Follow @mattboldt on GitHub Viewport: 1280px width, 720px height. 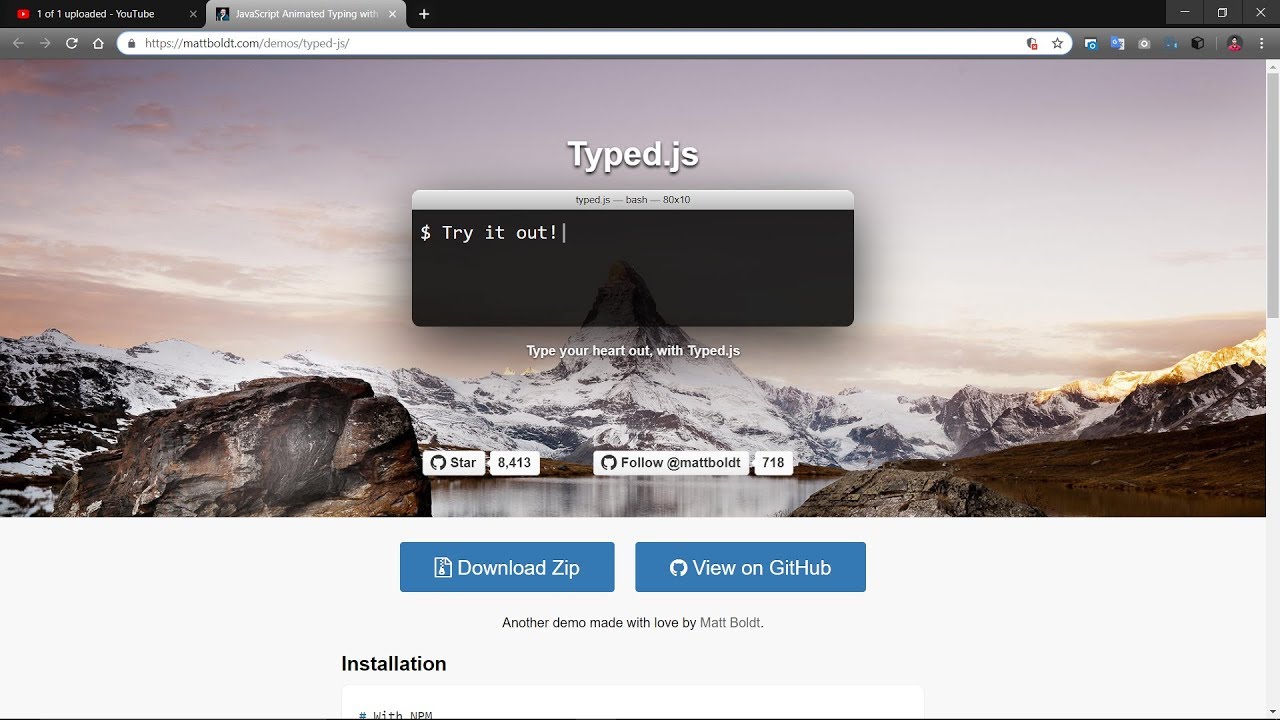tap(671, 463)
